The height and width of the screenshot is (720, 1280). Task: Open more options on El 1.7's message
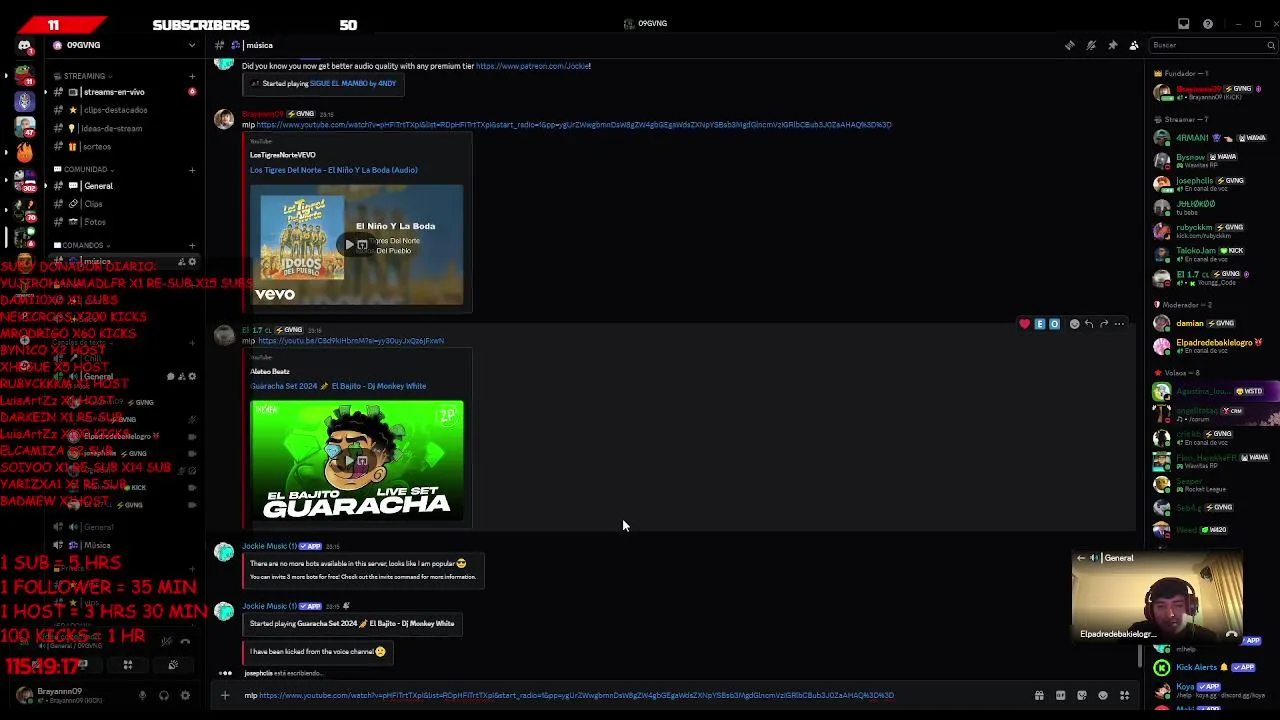point(1119,324)
